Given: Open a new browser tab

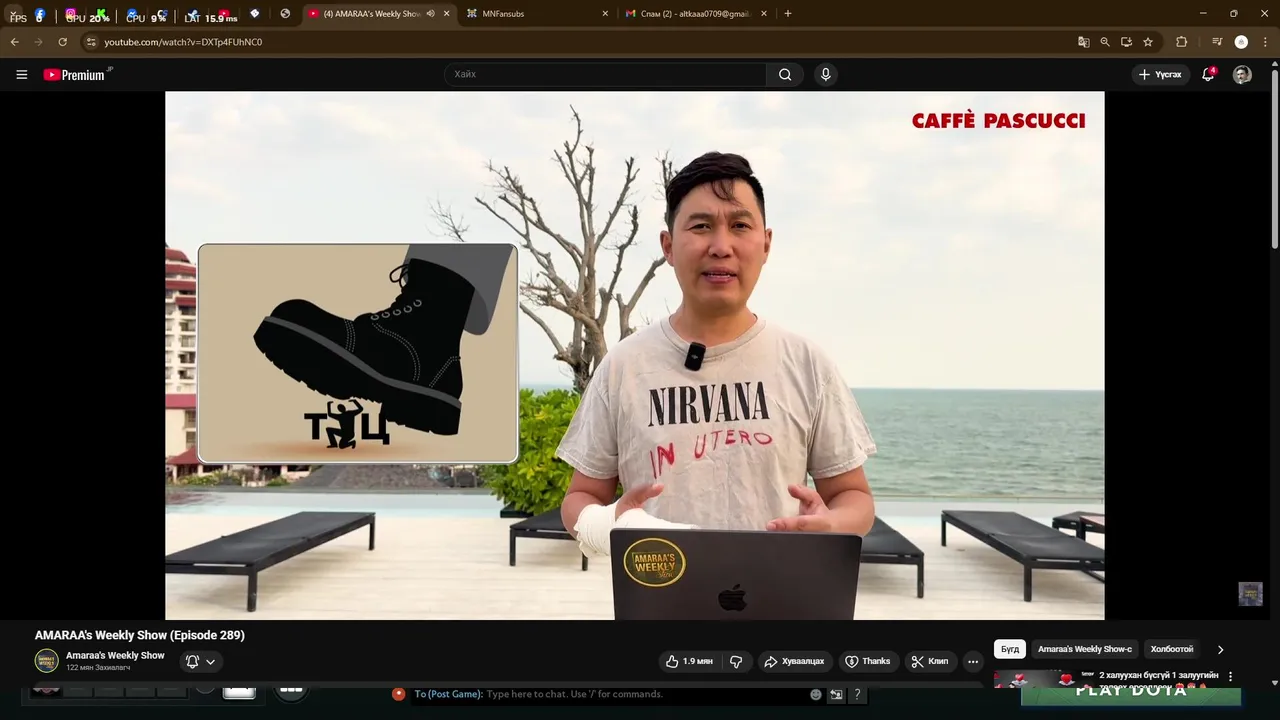Looking at the screenshot, I should click(x=788, y=14).
